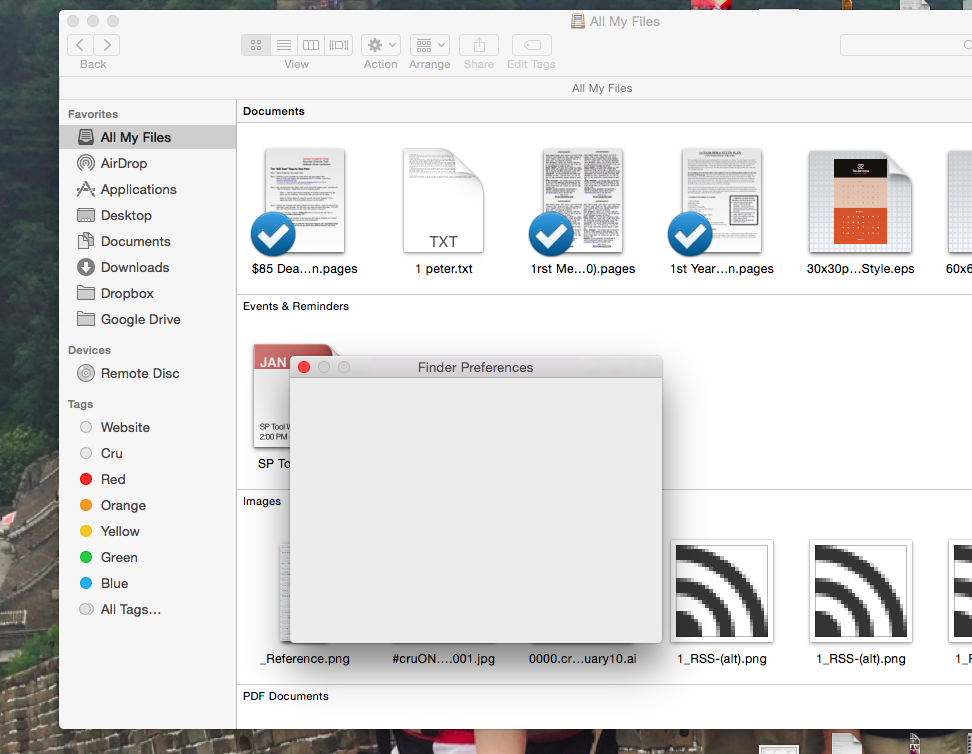Click the #cruON….001.jpg file name
This screenshot has width=972, height=754.
(443, 659)
